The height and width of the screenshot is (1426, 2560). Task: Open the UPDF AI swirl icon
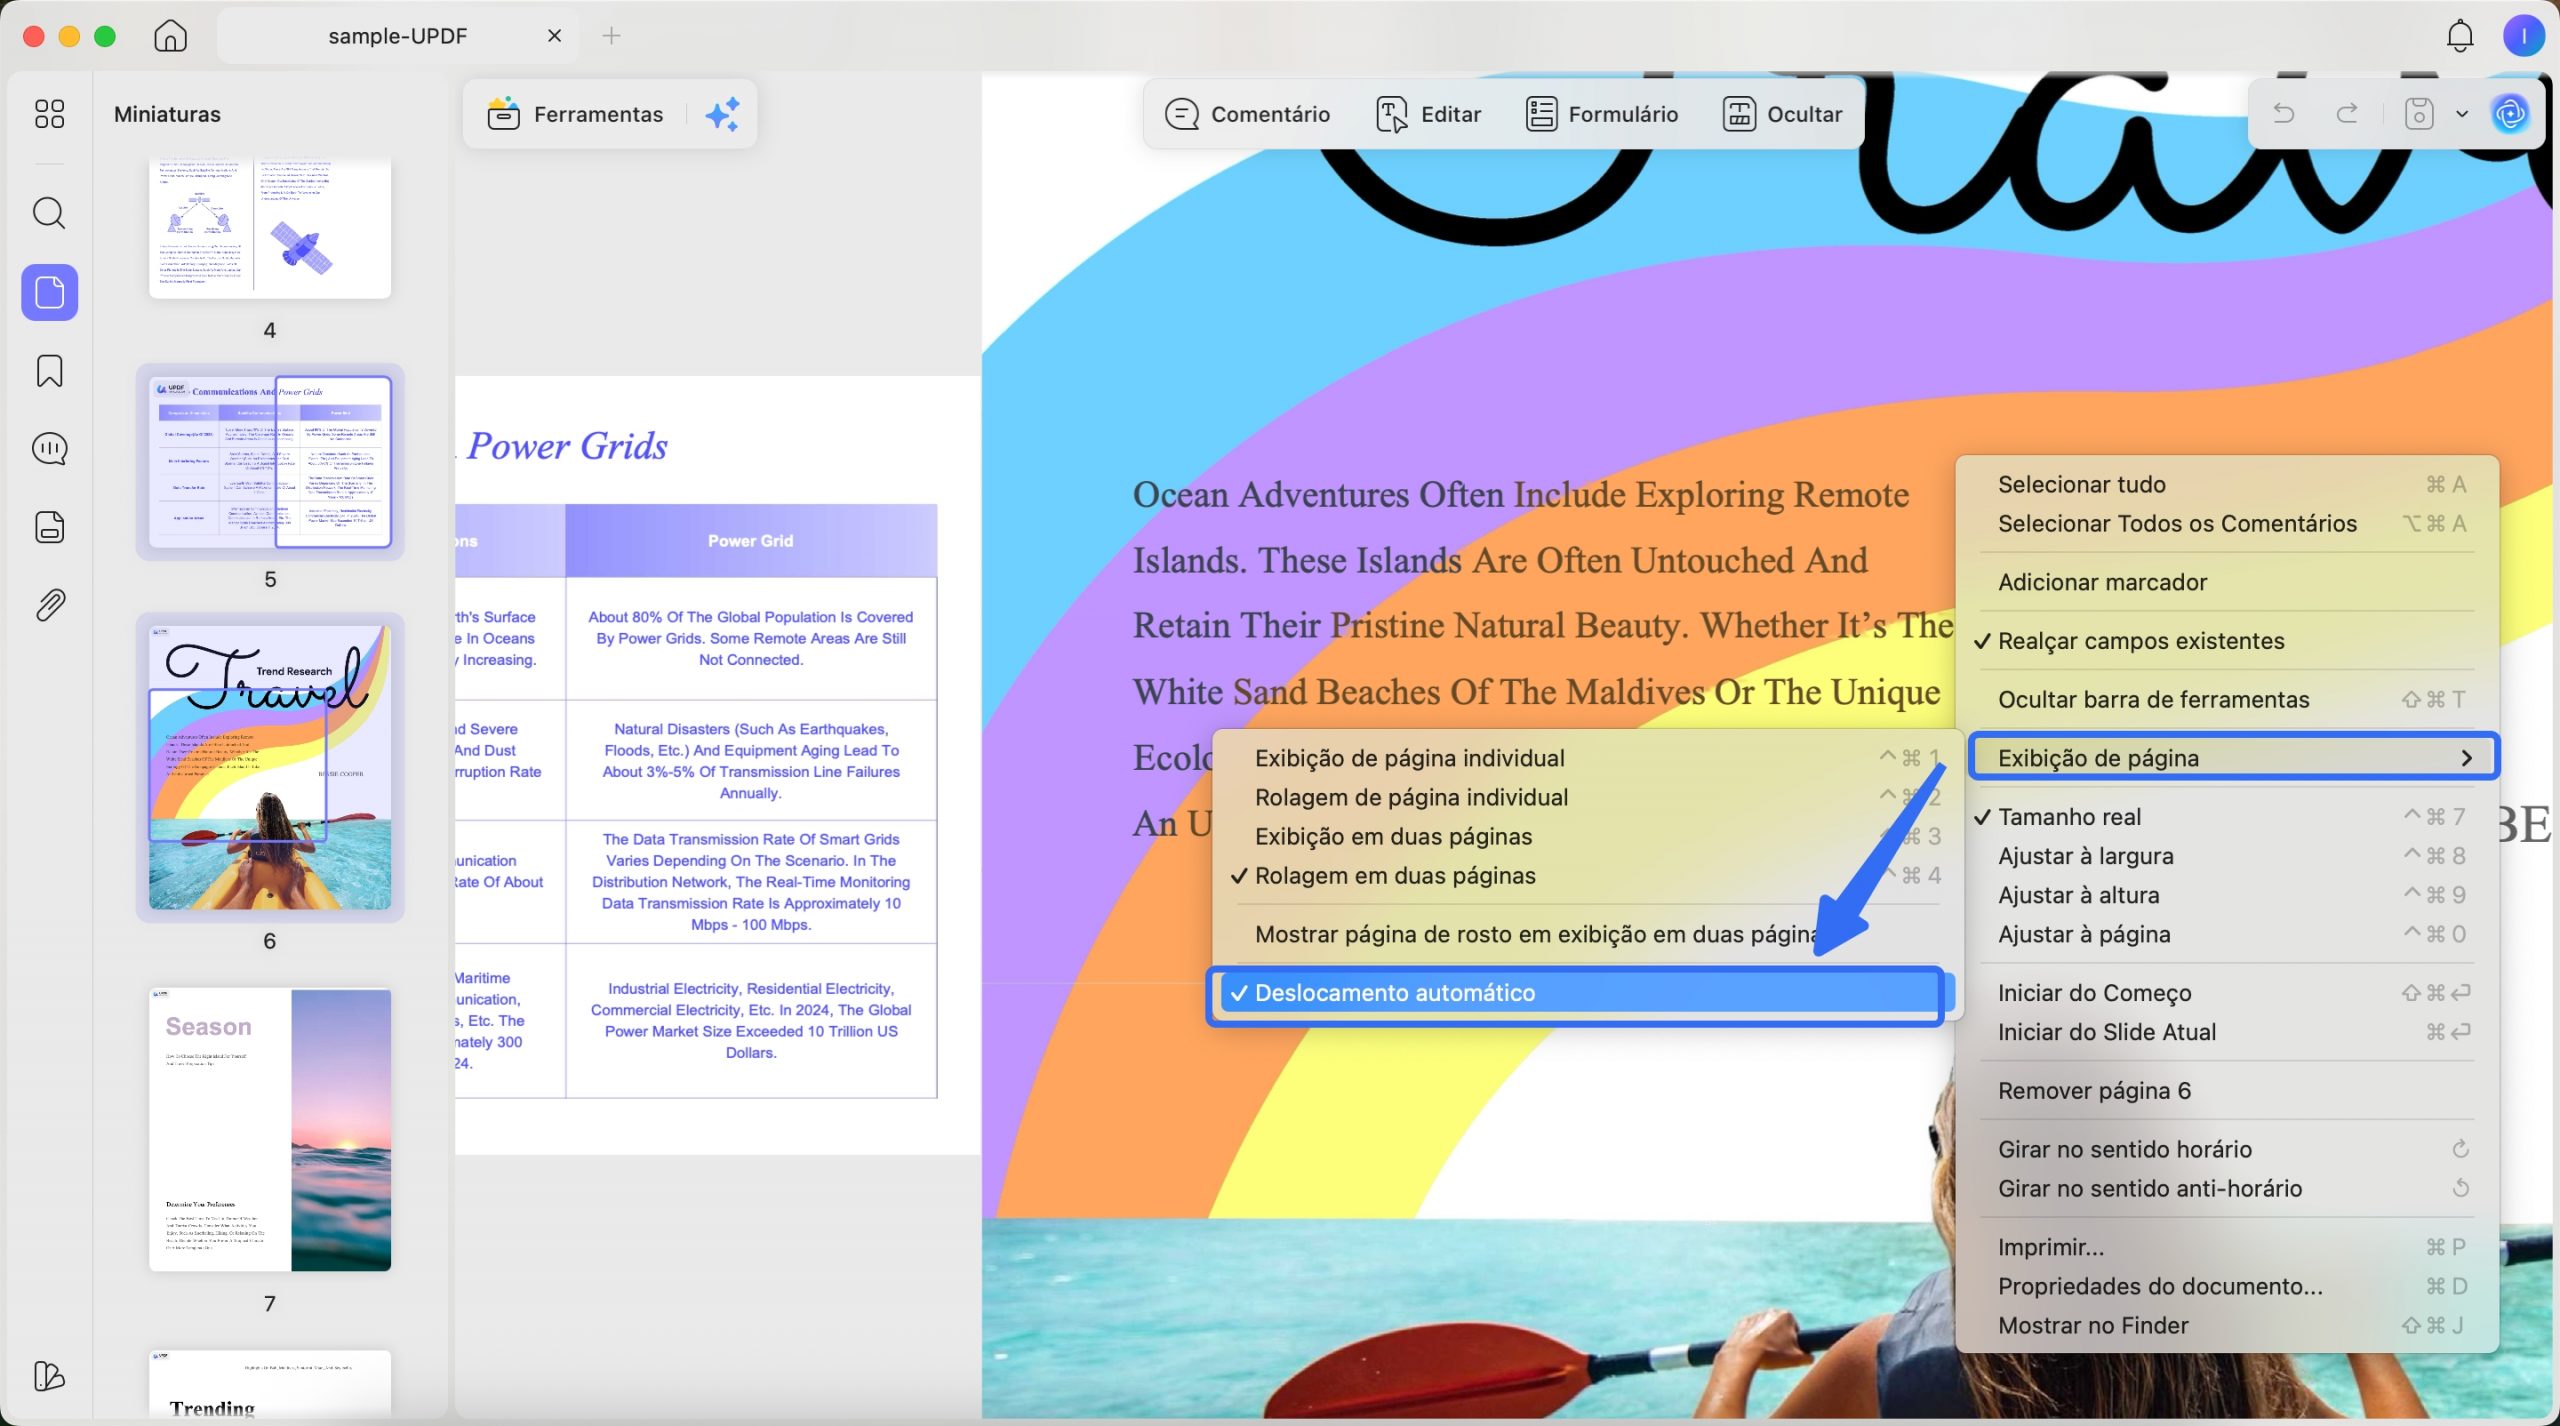tap(2510, 113)
